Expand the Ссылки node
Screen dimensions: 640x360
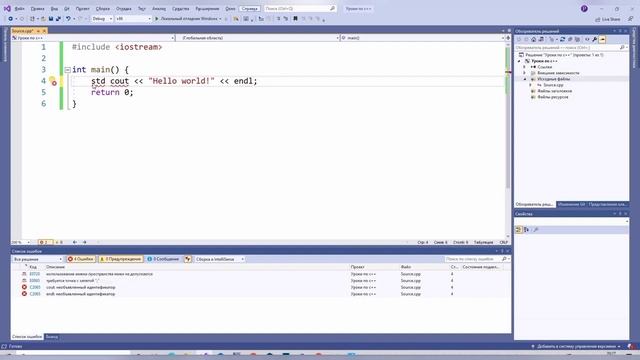525,67
